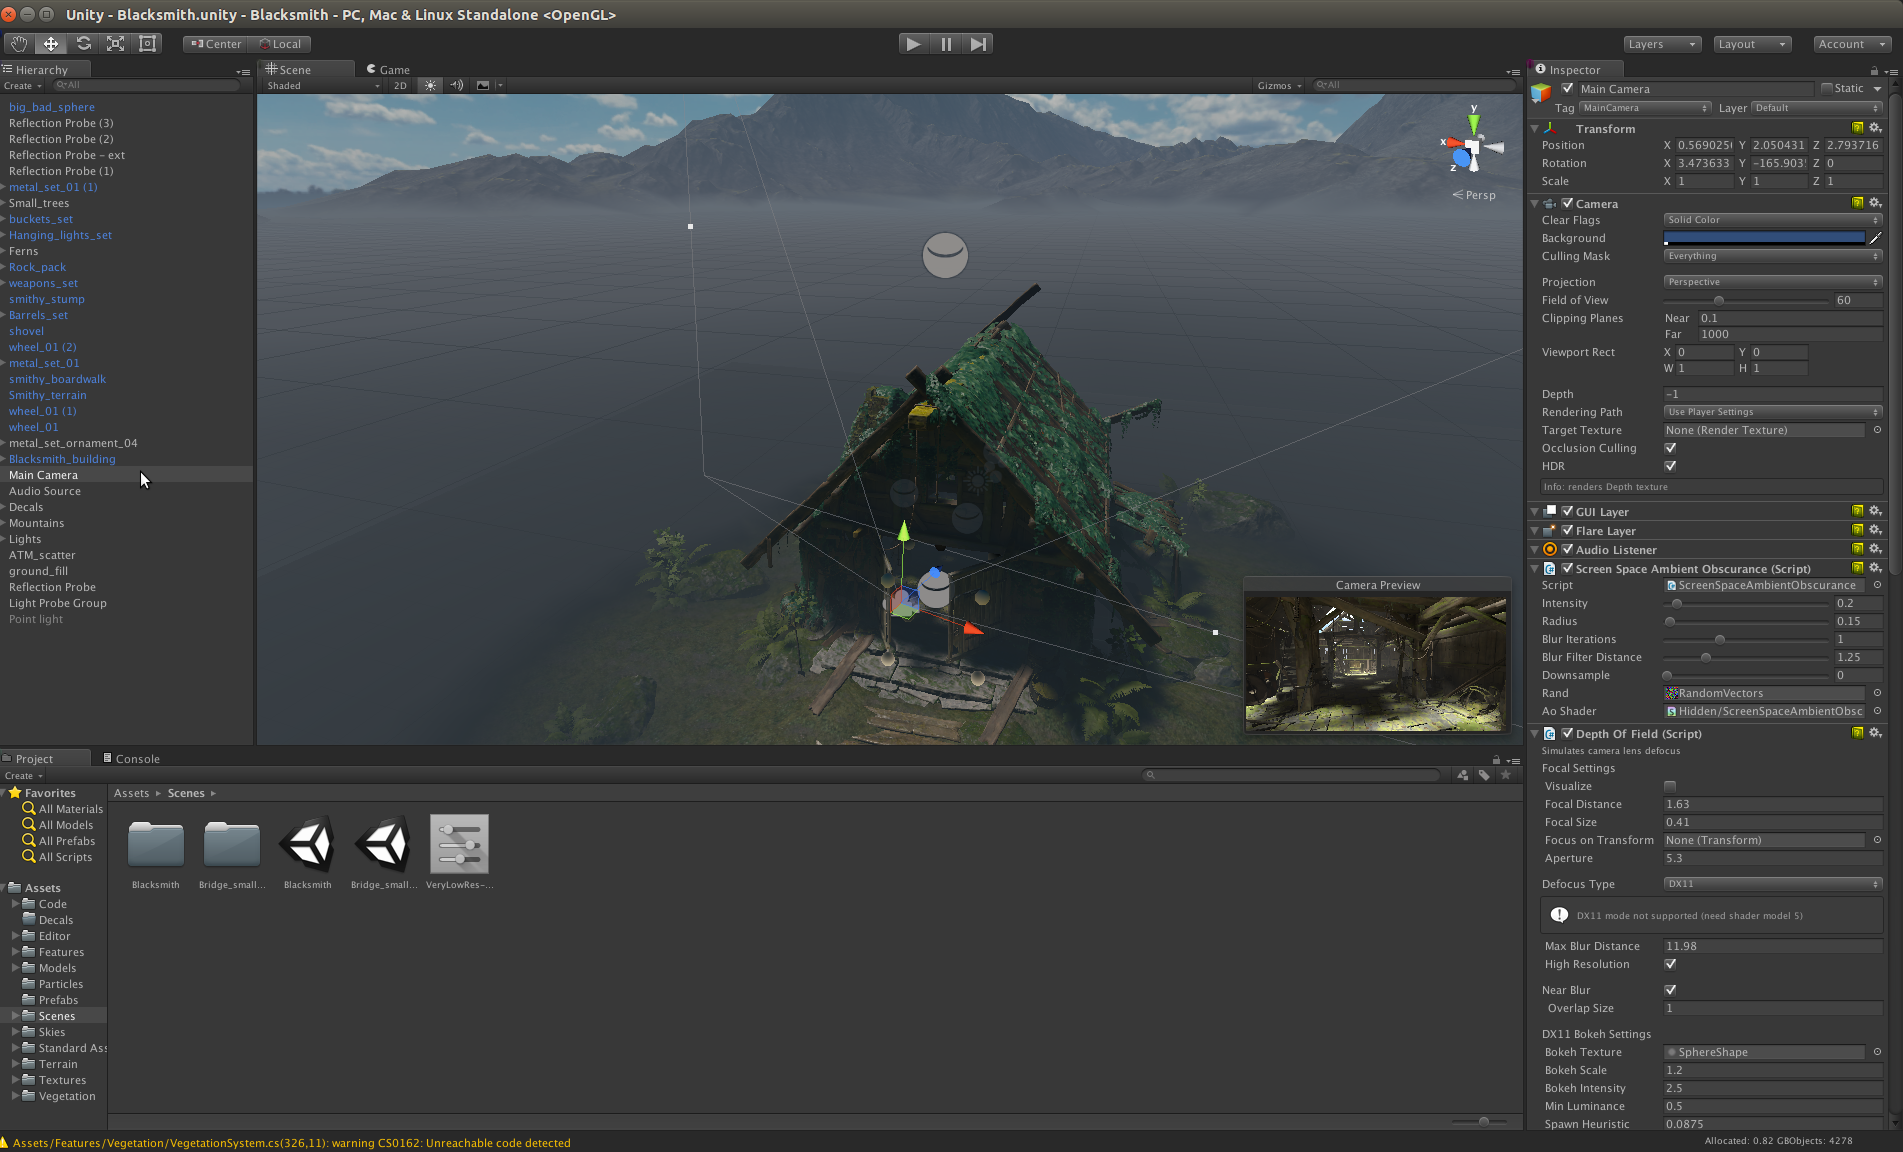Open the Camera component settings gear
The height and width of the screenshot is (1152, 1903).
point(1876,202)
